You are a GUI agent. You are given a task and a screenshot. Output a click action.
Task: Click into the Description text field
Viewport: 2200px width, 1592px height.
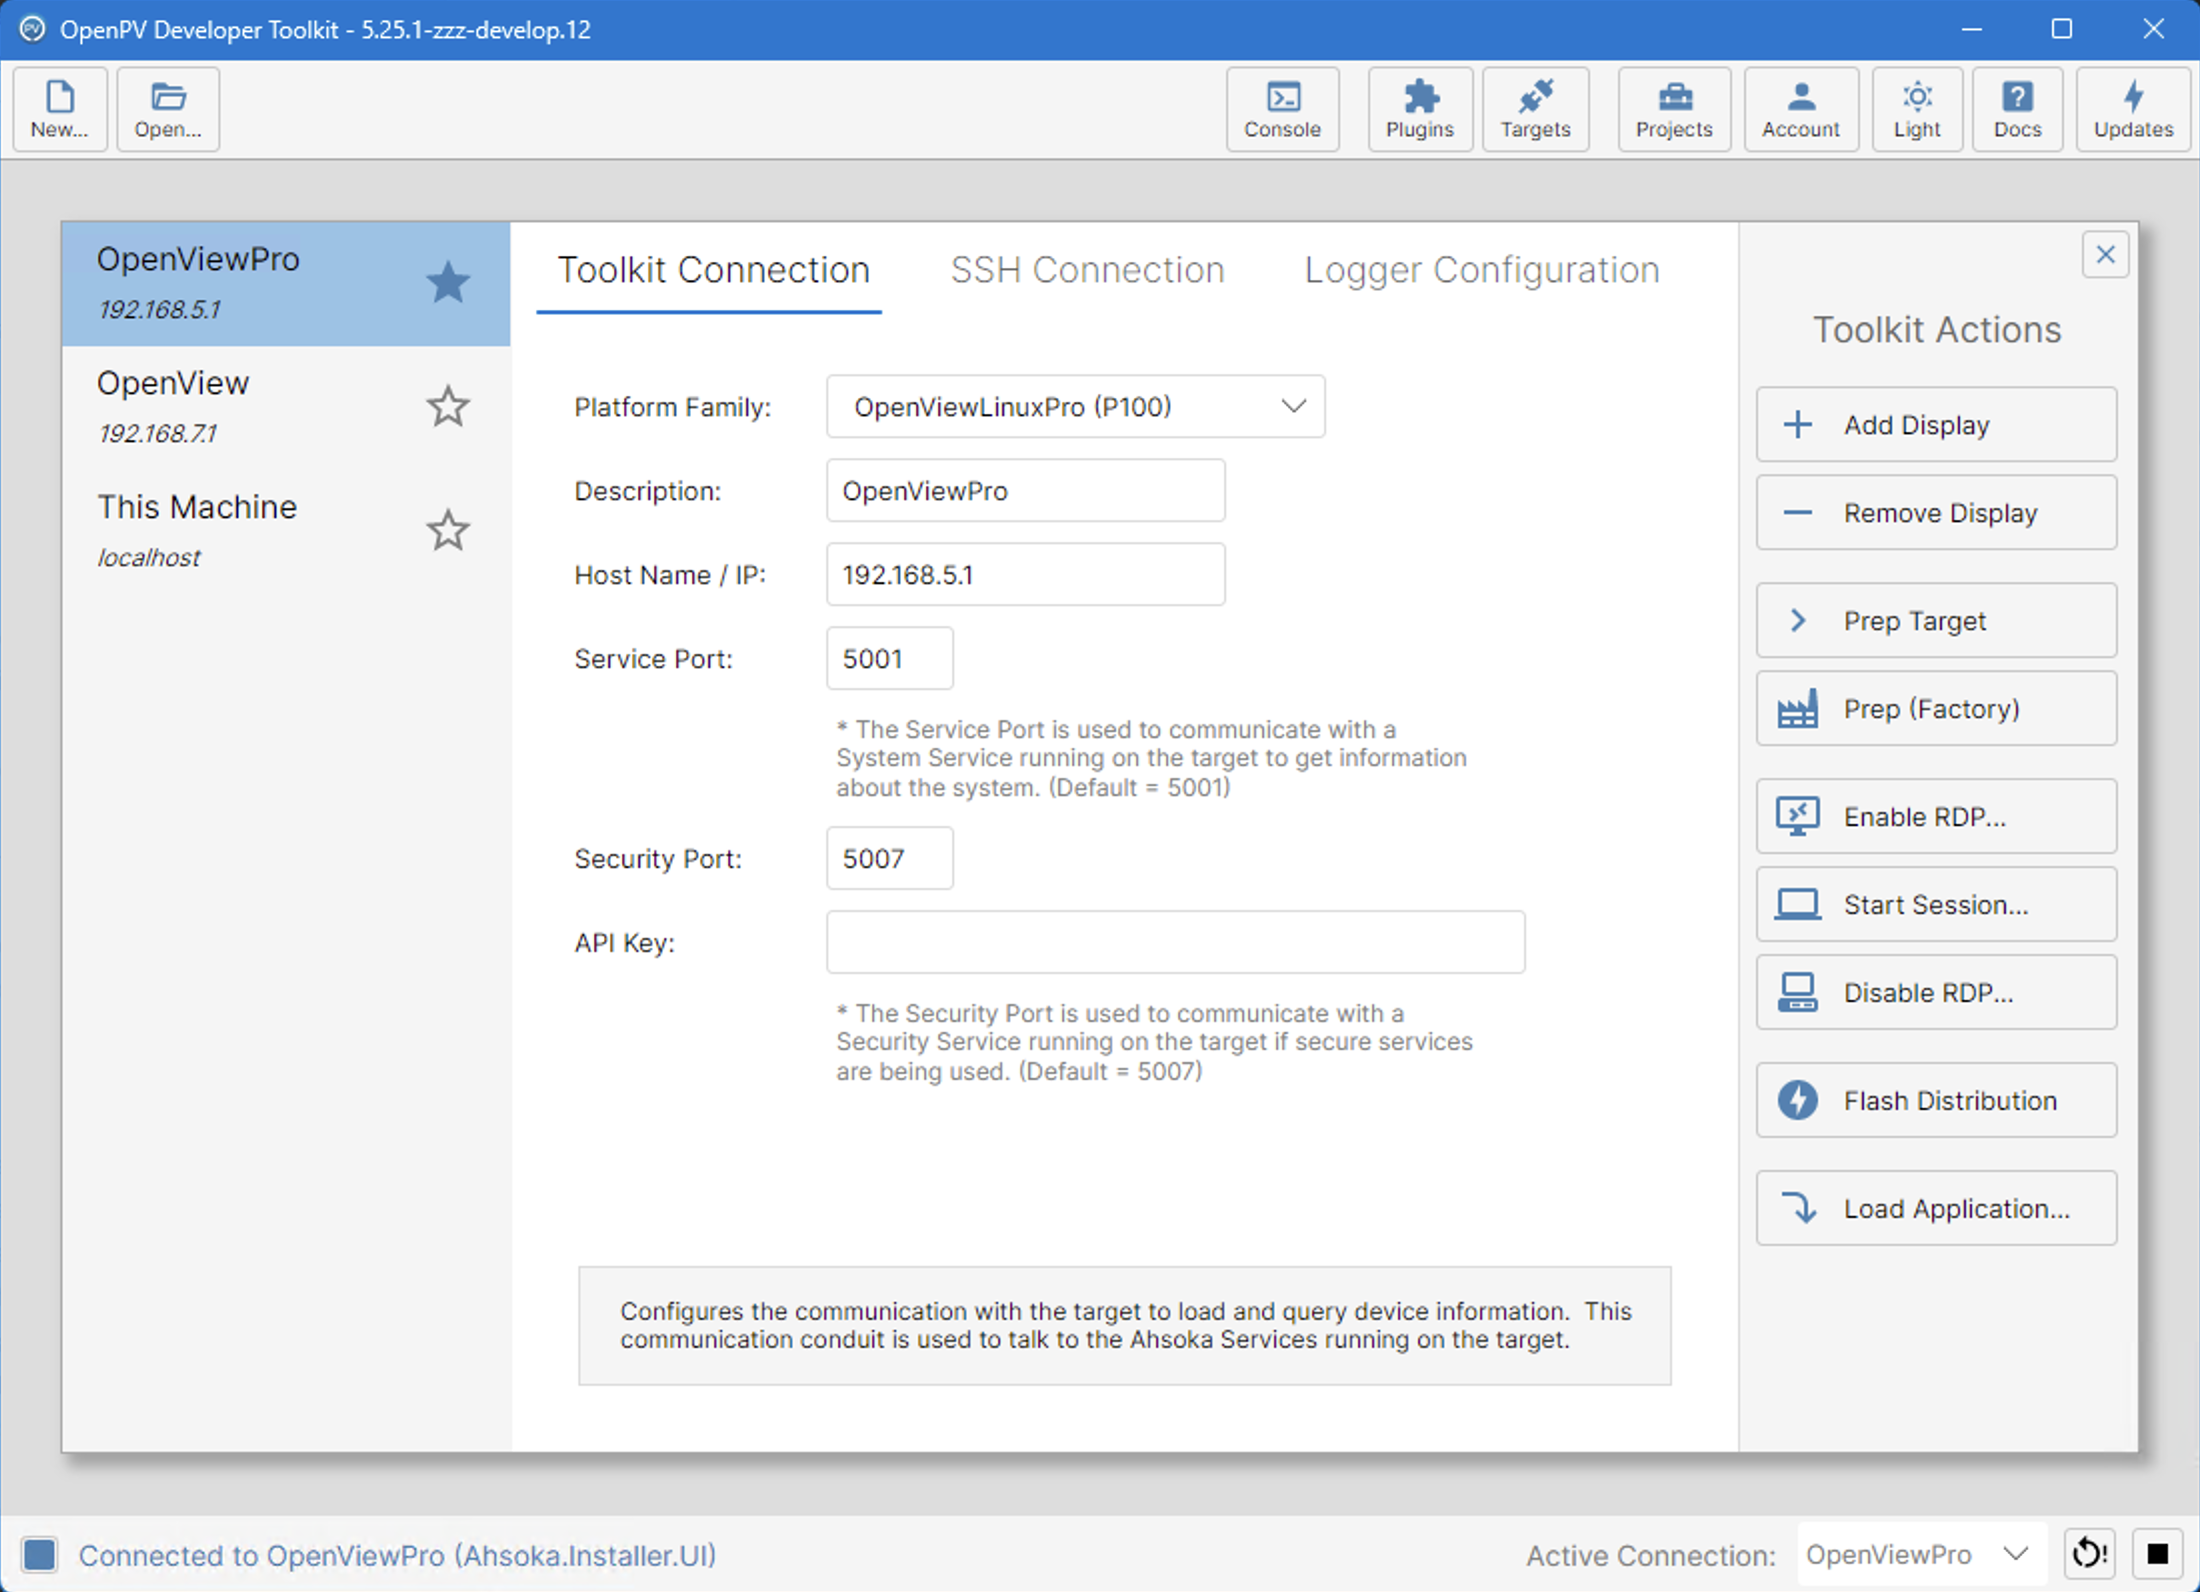tap(1025, 490)
